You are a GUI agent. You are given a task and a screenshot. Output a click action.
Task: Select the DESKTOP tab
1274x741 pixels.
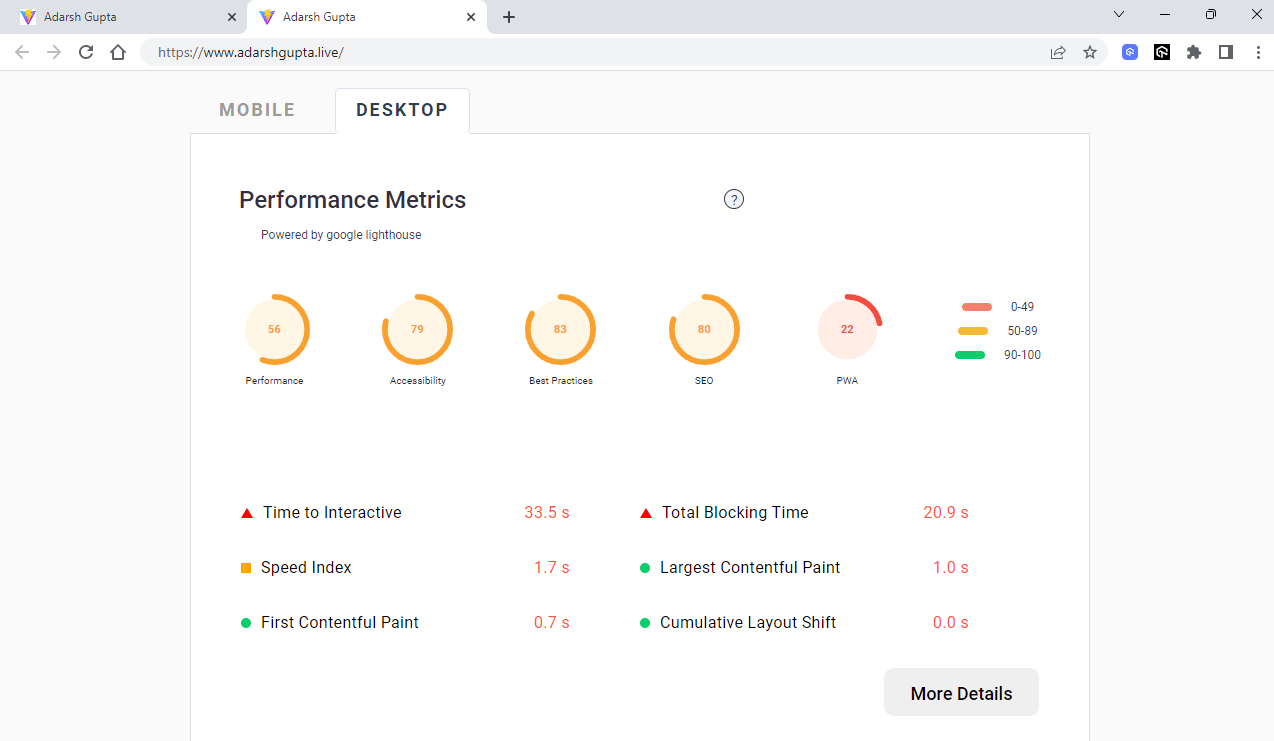click(x=402, y=109)
